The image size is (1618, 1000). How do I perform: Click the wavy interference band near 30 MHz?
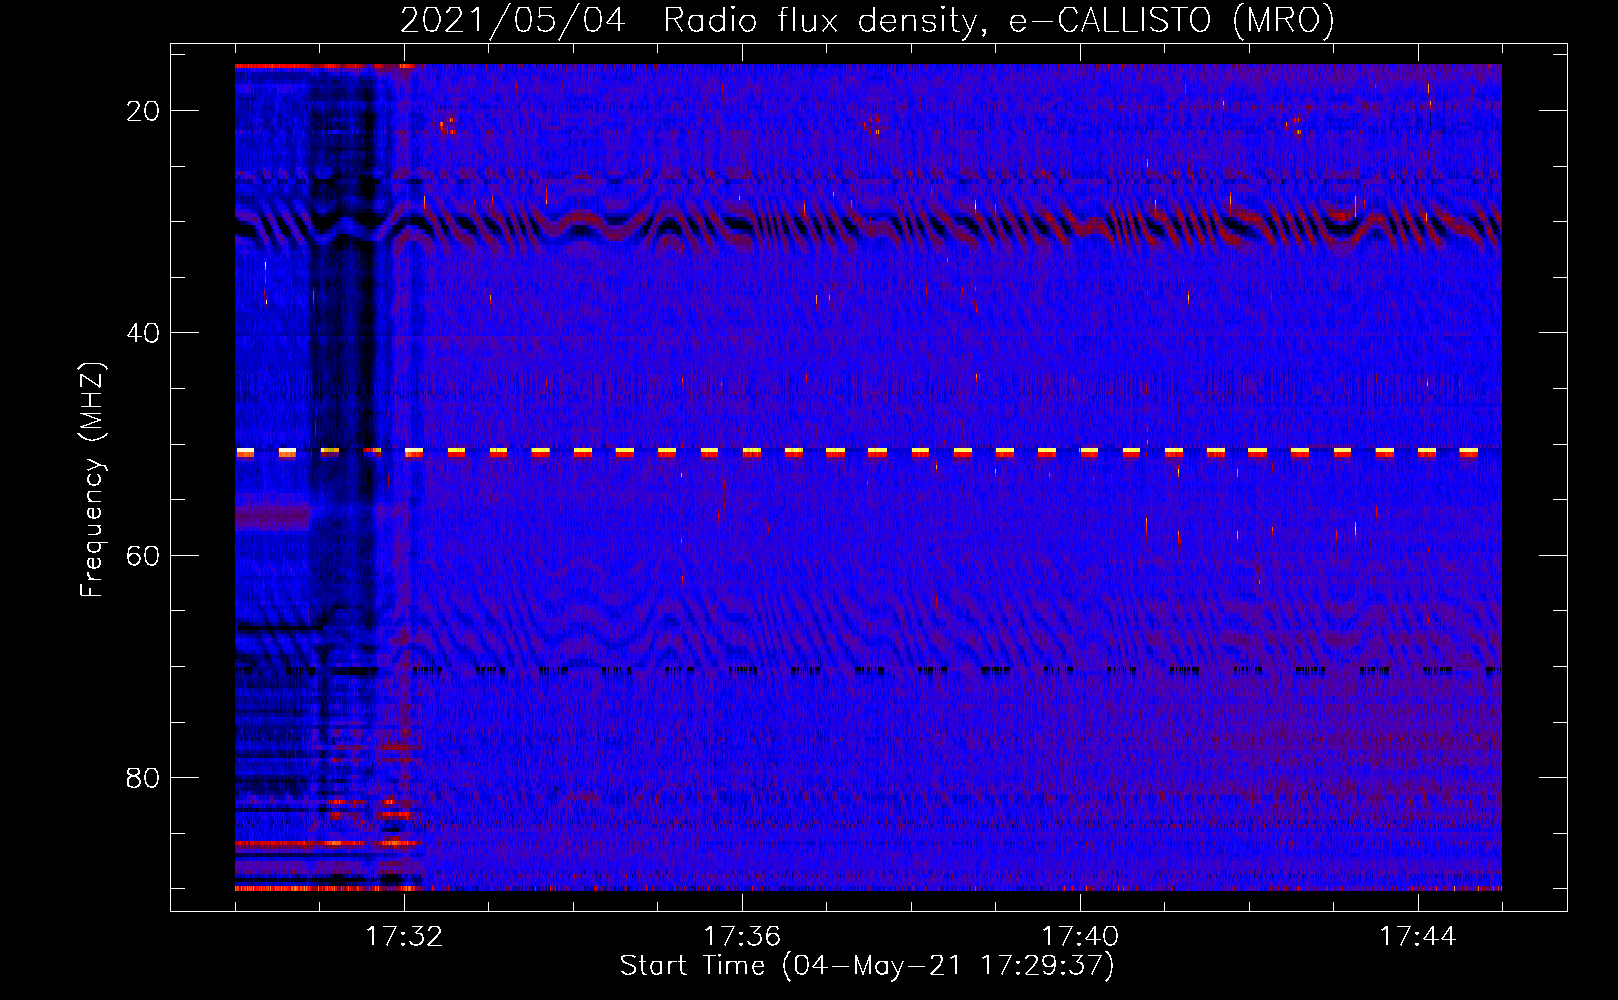tap(868, 225)
